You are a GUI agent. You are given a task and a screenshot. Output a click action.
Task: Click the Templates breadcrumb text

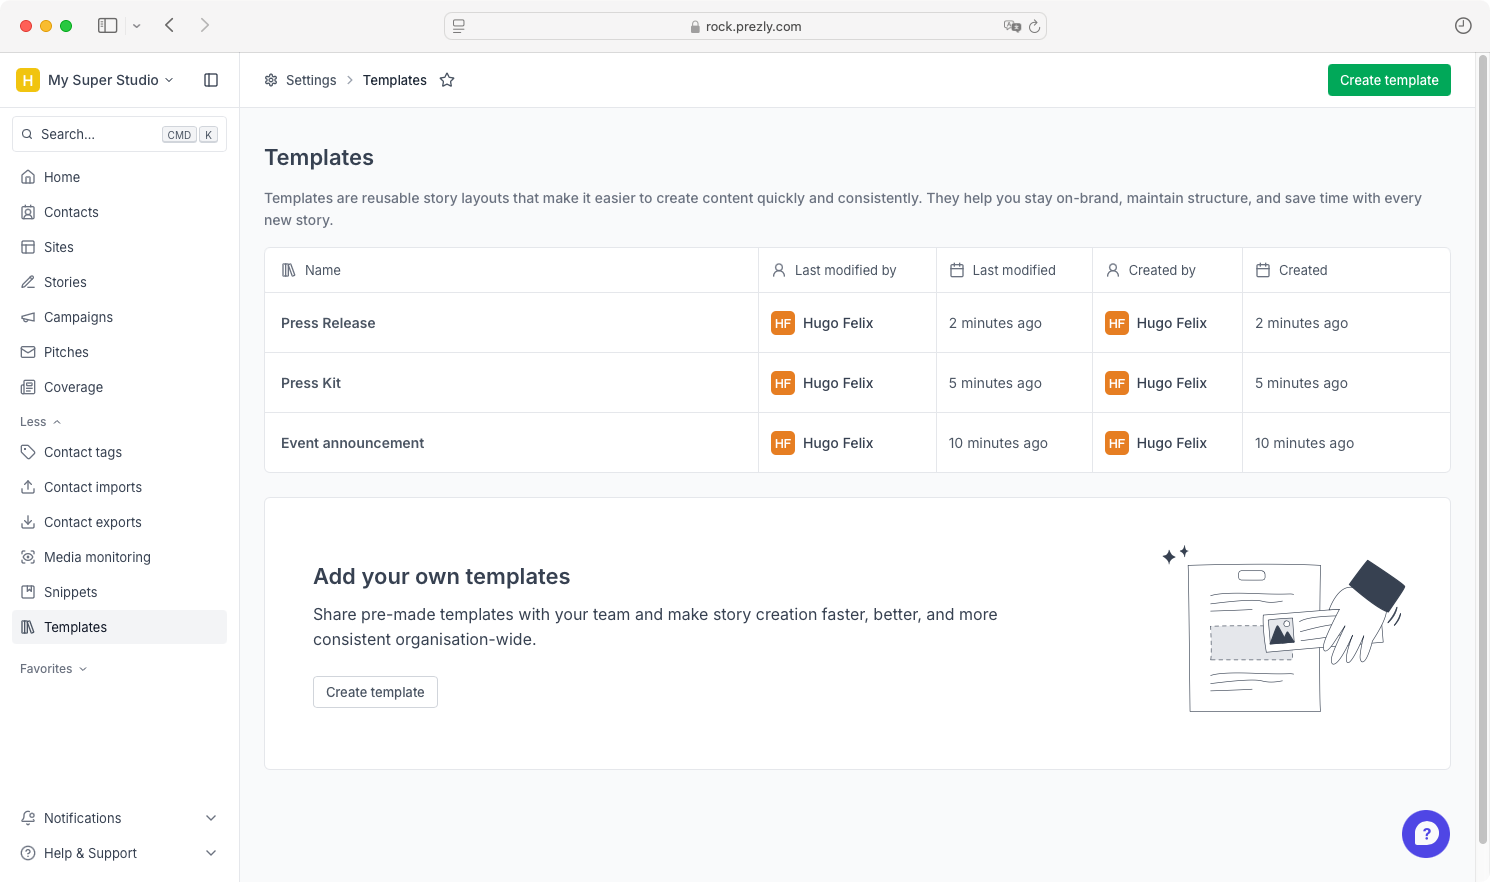click(395, 80)
